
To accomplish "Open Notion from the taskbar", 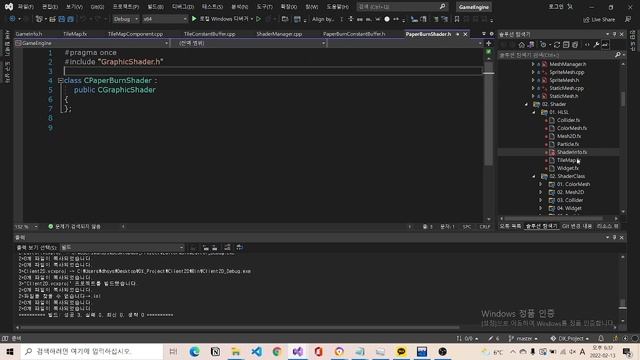I will tap(215, 351).
